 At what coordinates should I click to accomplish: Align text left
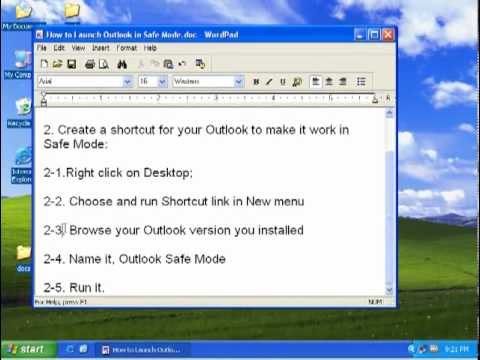pos(315,82)
